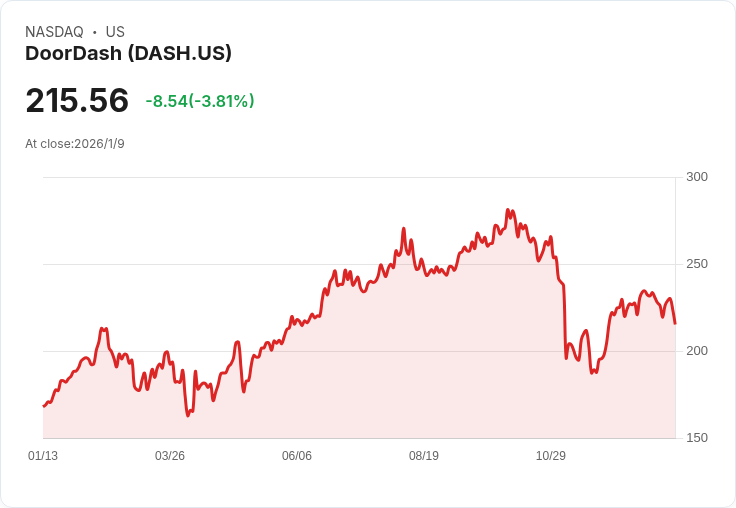Click the lowest dip of the price line
The width and height of the screenshot is (736, 508).
pyautogui.click(x=188, y=415)
